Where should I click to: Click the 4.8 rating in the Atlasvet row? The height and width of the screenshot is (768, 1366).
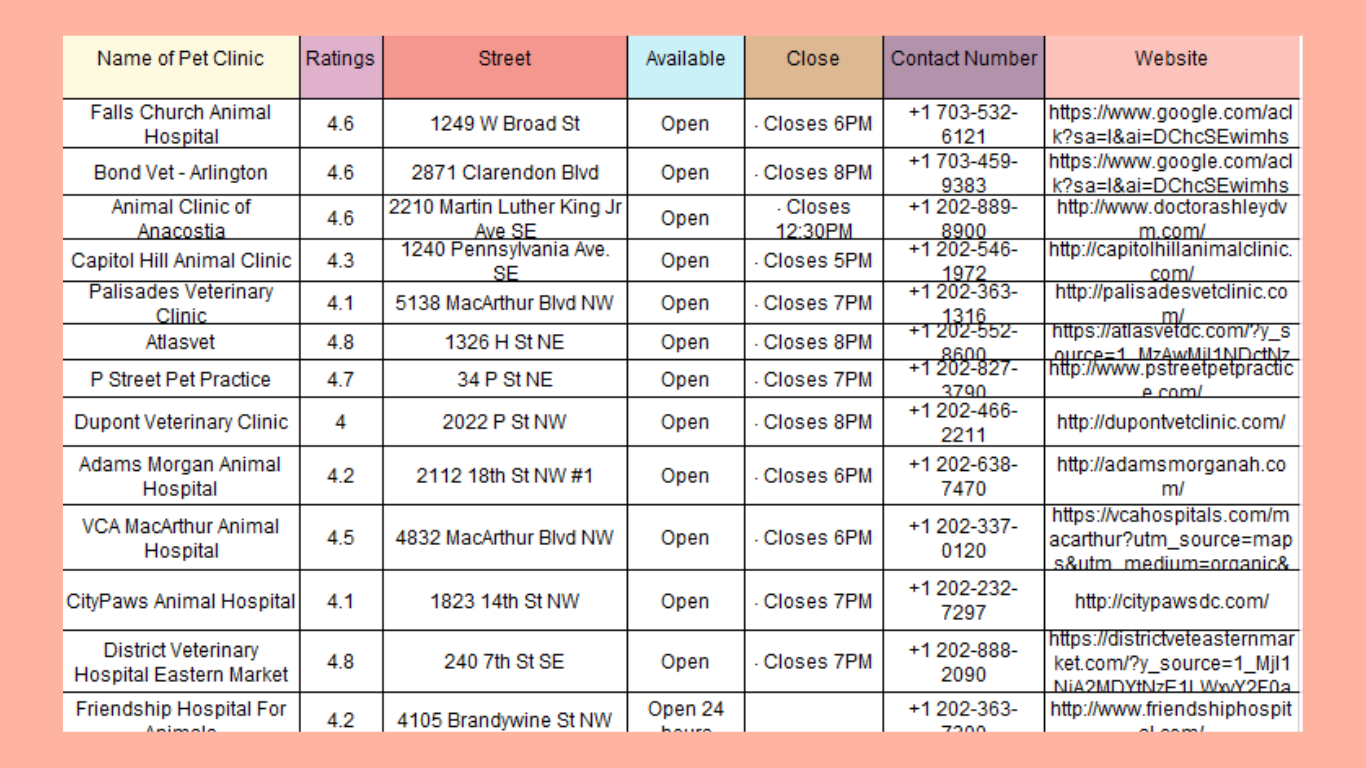click(340, 342)
